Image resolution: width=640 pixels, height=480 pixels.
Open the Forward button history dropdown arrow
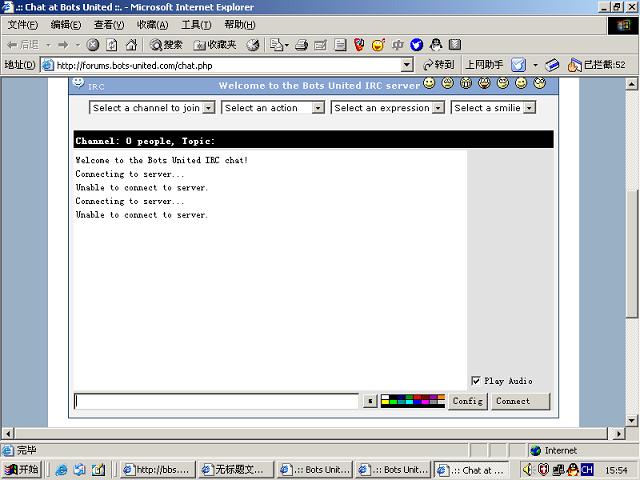click(x=78, y=45)
